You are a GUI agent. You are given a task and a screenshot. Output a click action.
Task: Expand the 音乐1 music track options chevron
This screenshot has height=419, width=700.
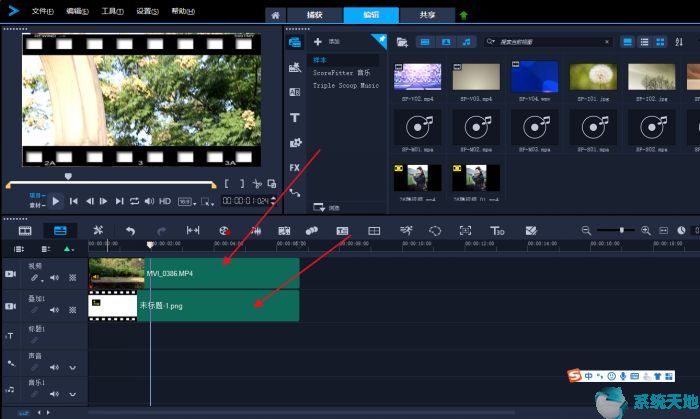point(72,394)
